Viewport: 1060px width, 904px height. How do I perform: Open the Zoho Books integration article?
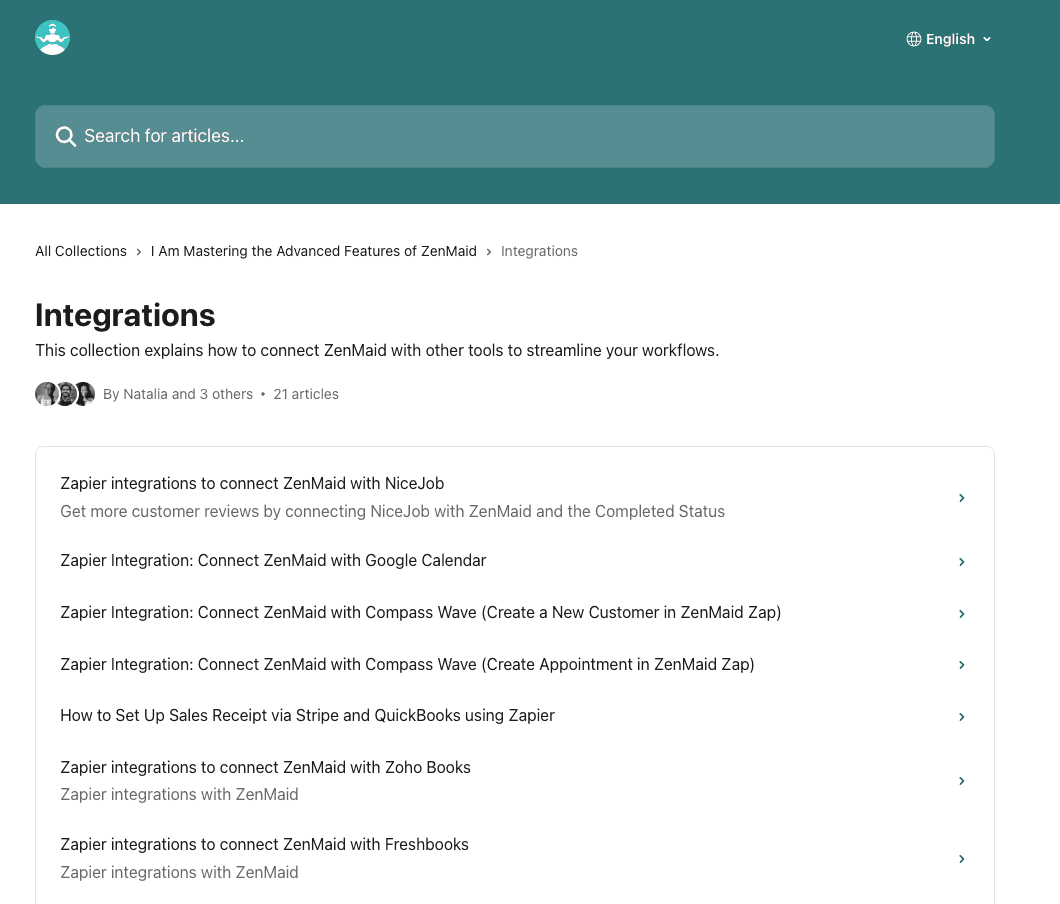point(265,768)
